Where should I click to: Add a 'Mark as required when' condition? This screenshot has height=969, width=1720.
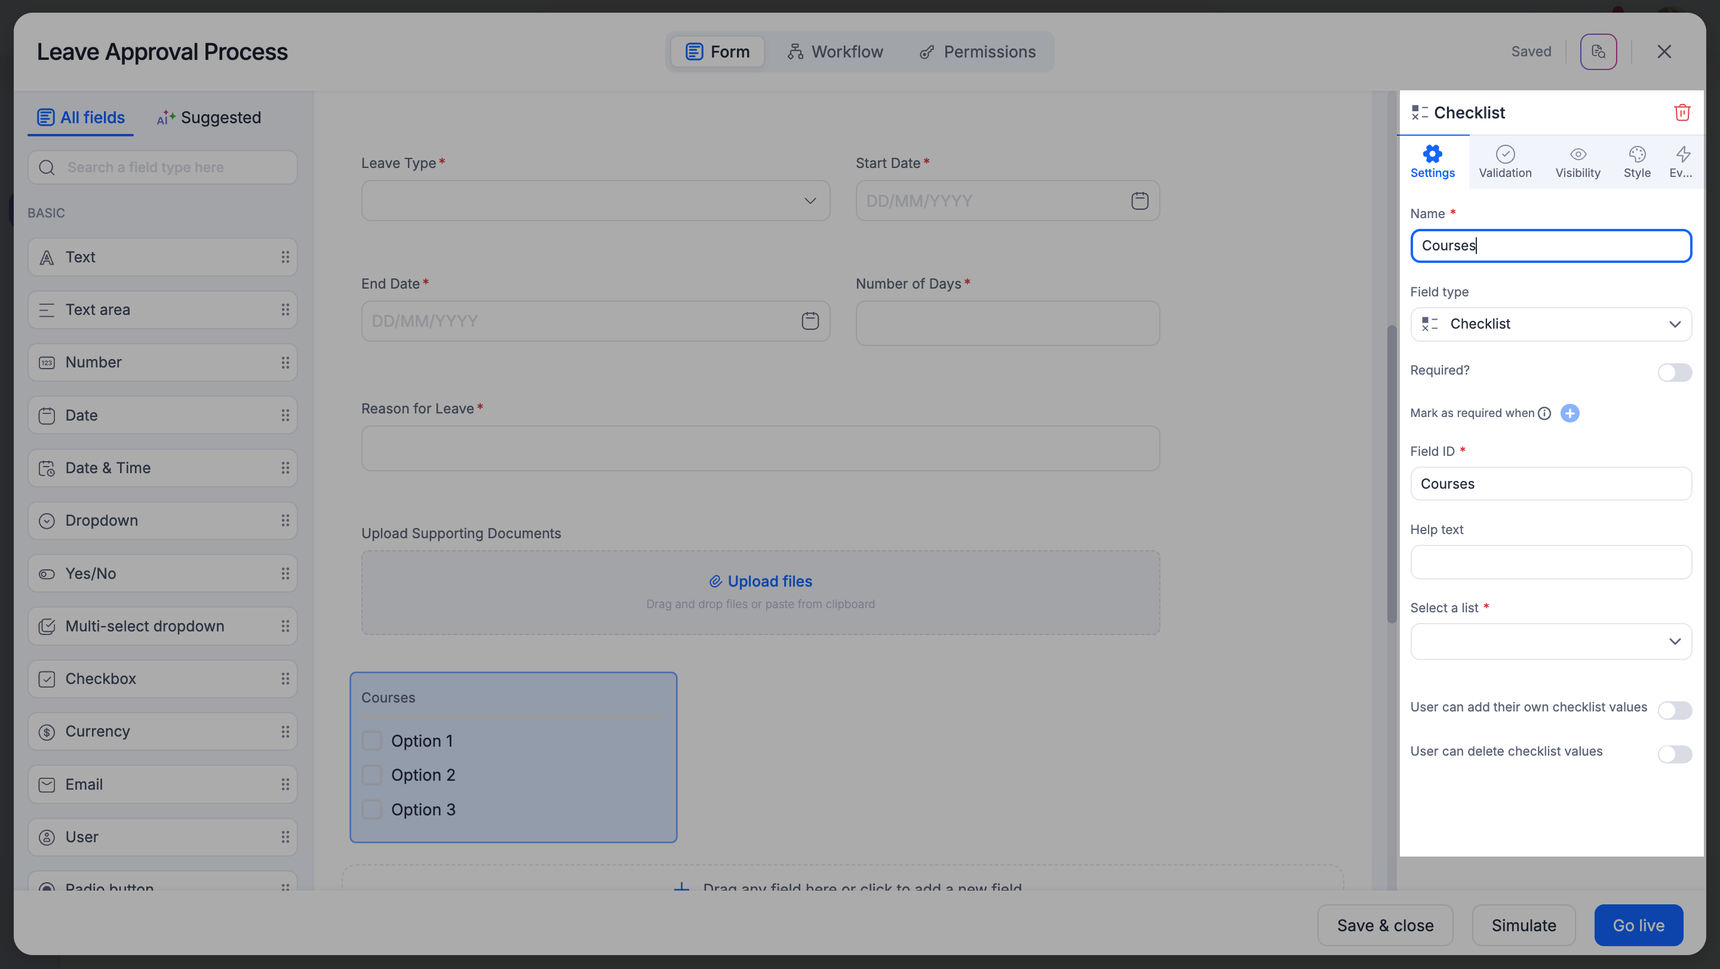[1570, 413]
